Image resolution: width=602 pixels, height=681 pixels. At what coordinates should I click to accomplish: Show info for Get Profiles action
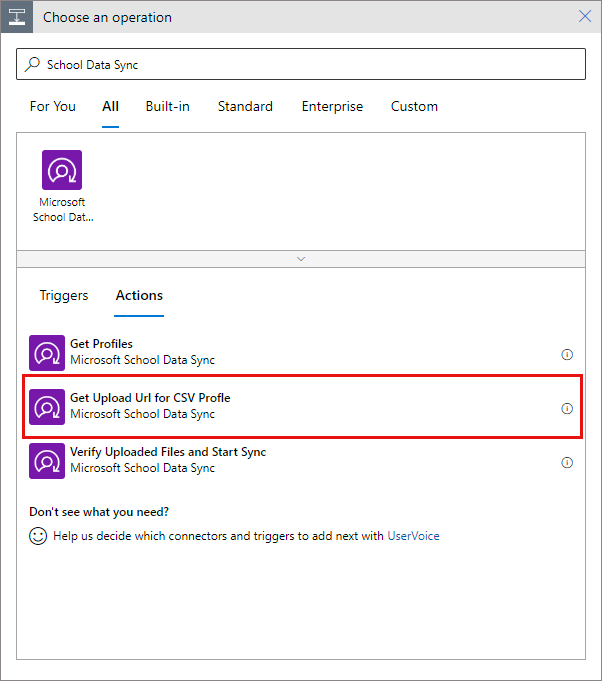(567, 354)
